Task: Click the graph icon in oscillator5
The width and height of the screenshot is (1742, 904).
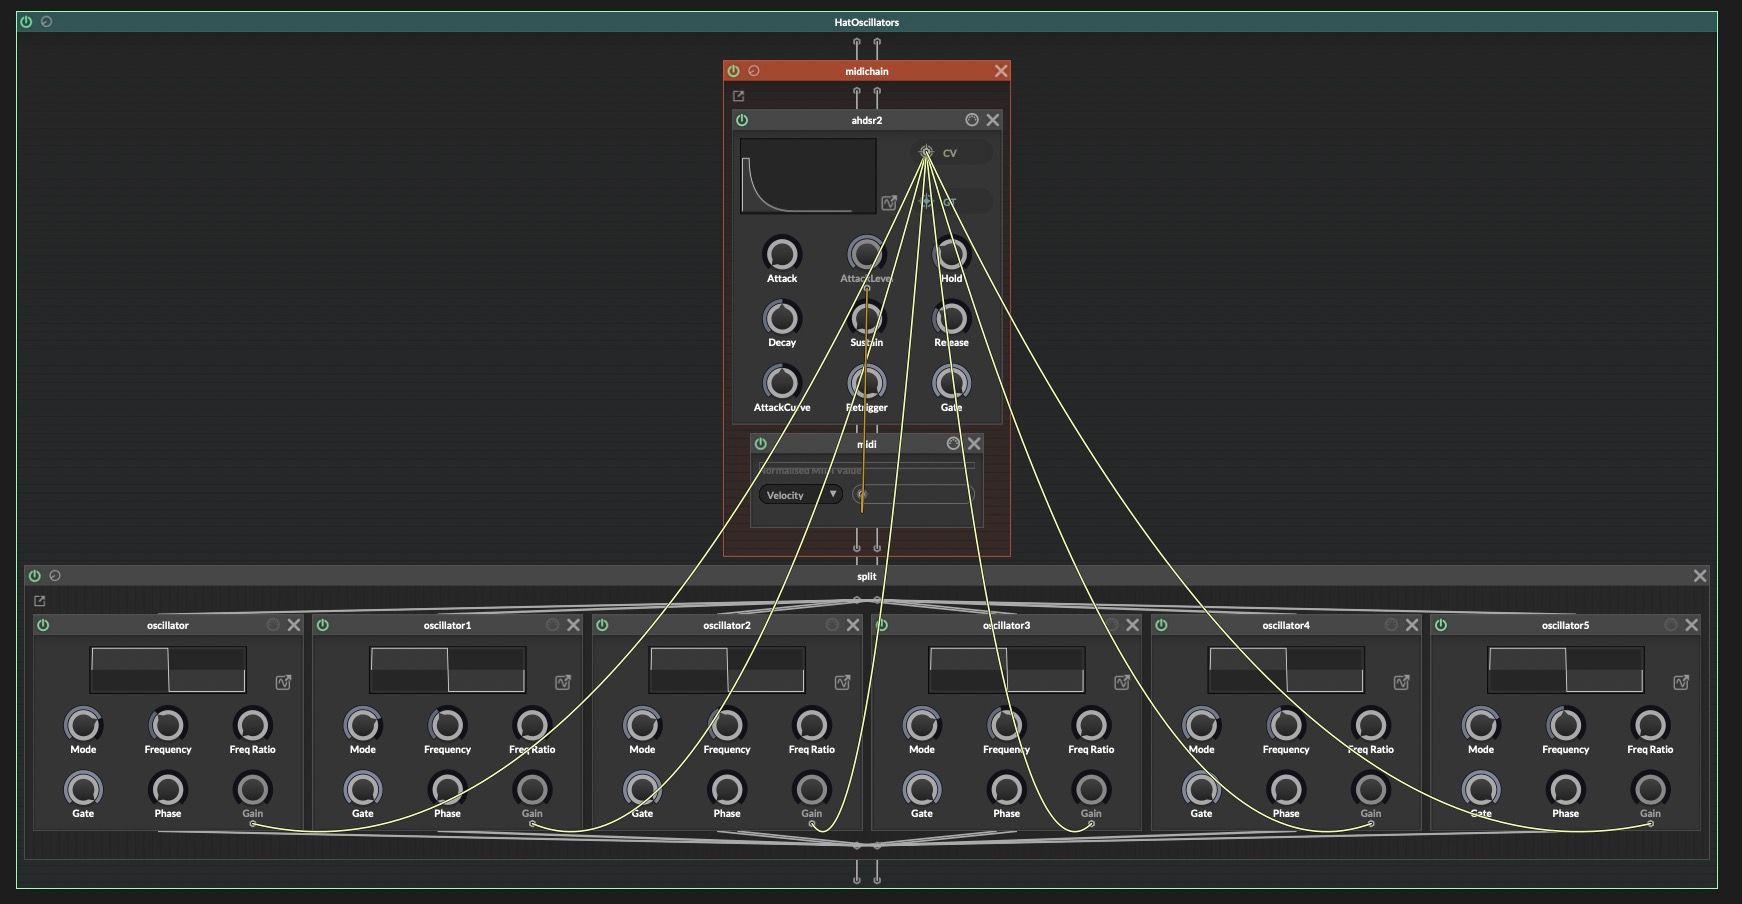Action: 1681,682
